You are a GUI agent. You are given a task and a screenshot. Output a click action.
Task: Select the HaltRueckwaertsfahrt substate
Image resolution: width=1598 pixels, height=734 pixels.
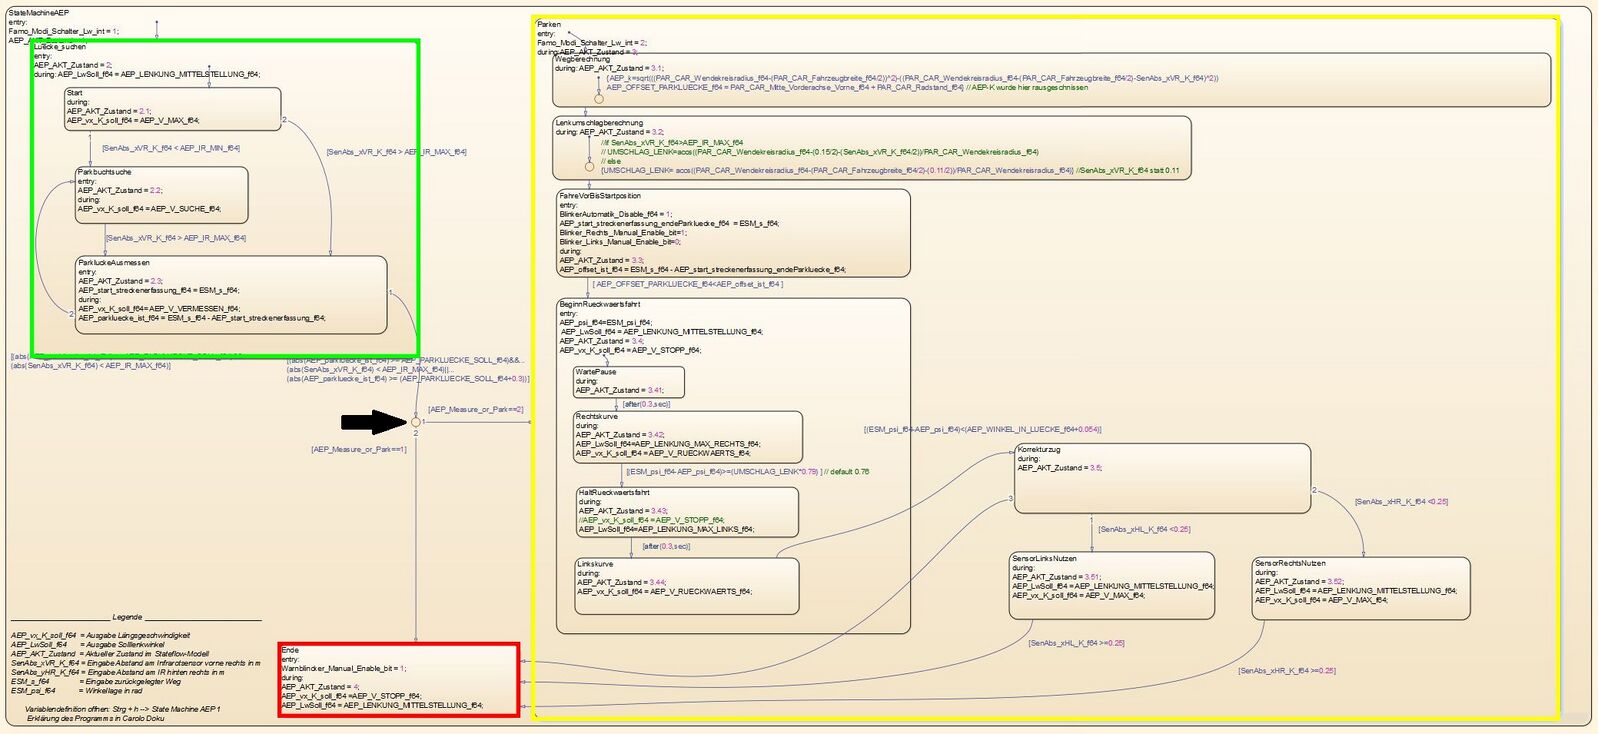tap(687, 512)
